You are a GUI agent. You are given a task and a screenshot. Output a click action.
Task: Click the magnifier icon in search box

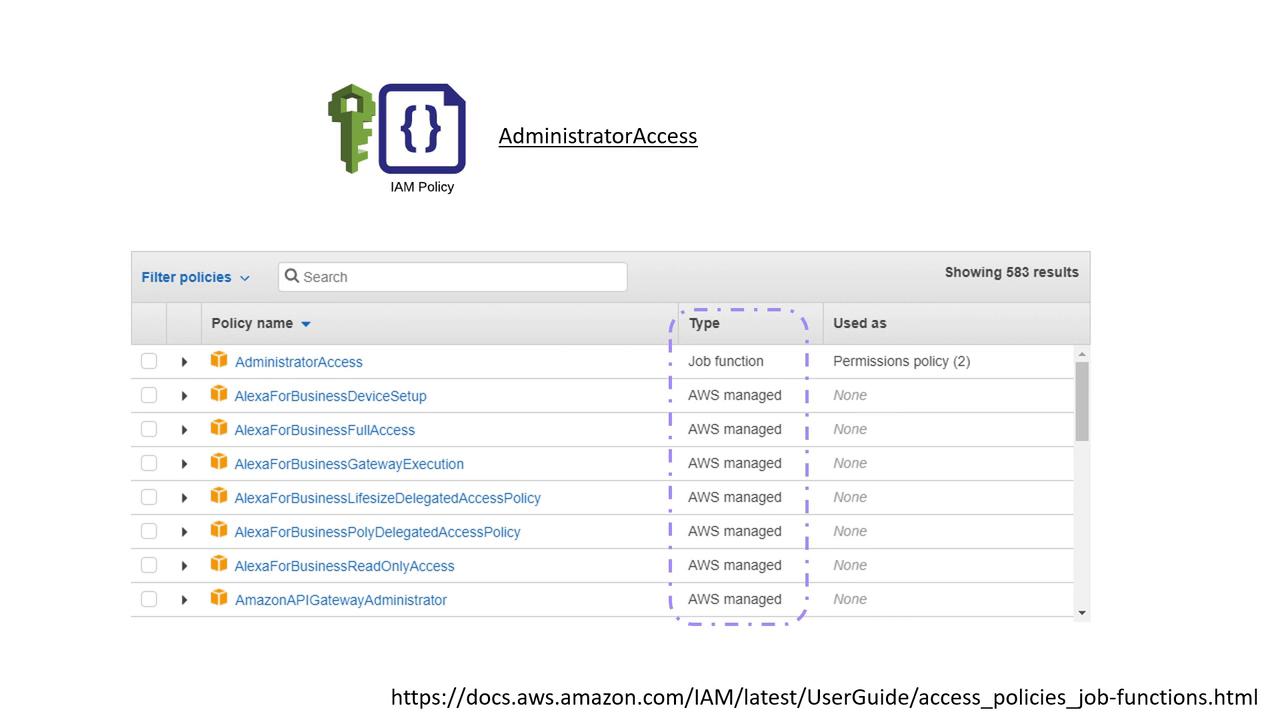(292, 276)
